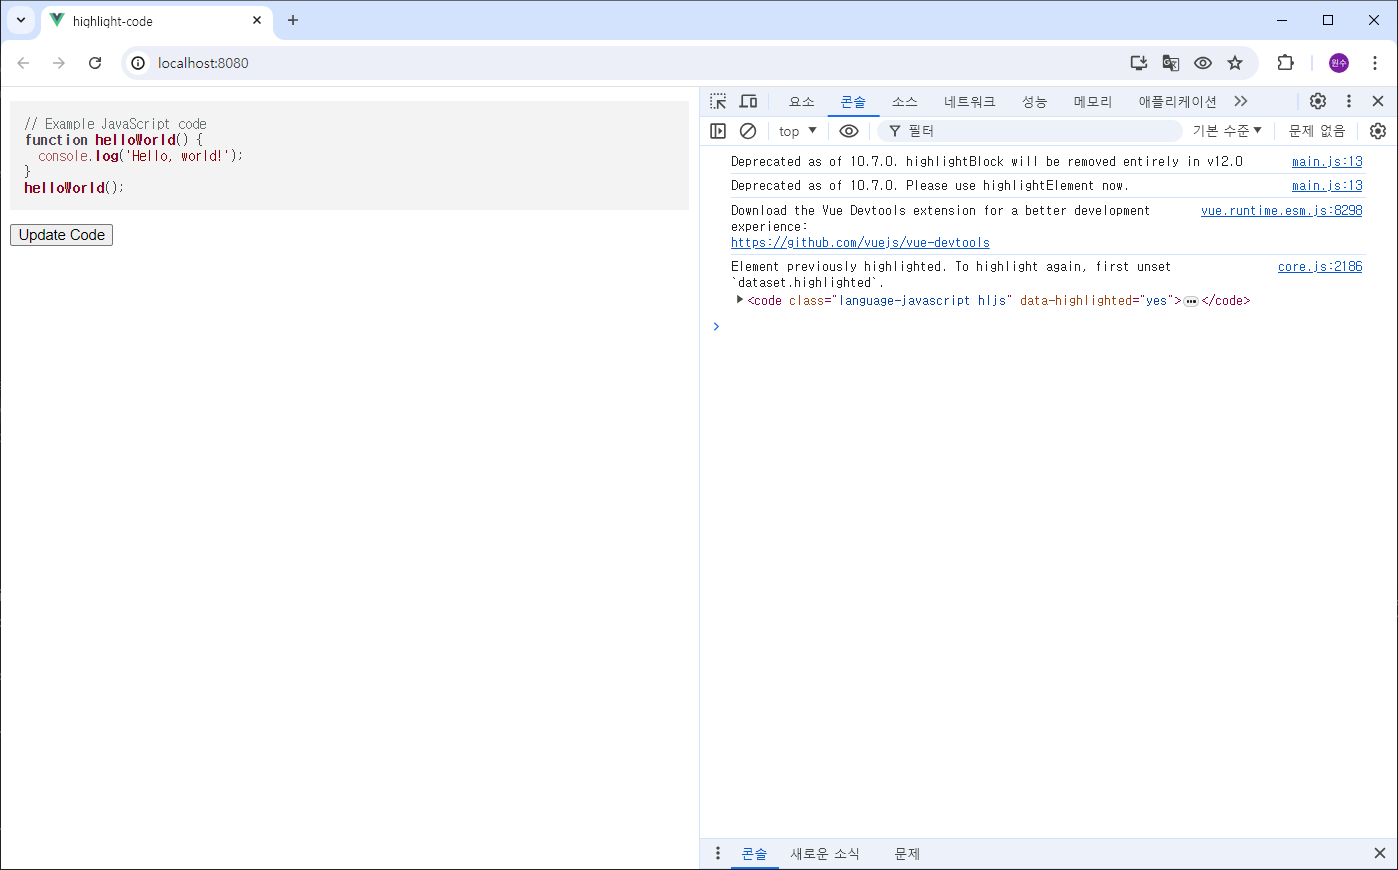Open DevTools settings gear icon
This screenshot has width=1398, height=870.
(x=1318, y=101)
